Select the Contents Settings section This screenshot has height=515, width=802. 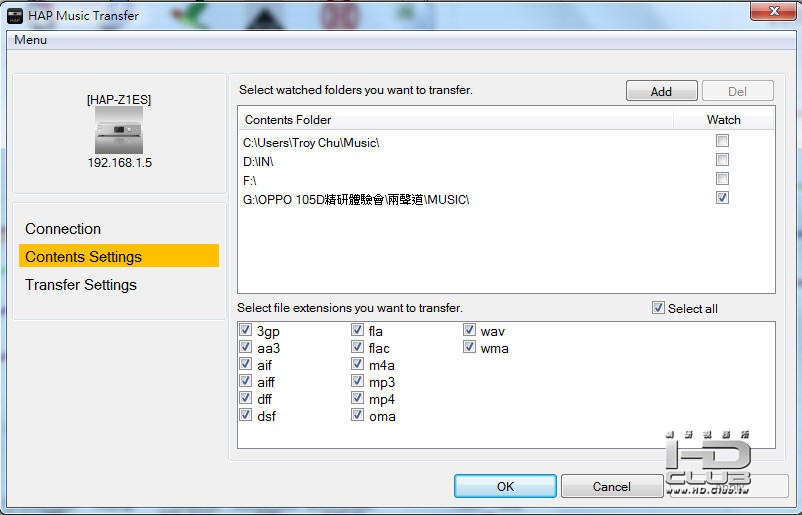(119, 256)
